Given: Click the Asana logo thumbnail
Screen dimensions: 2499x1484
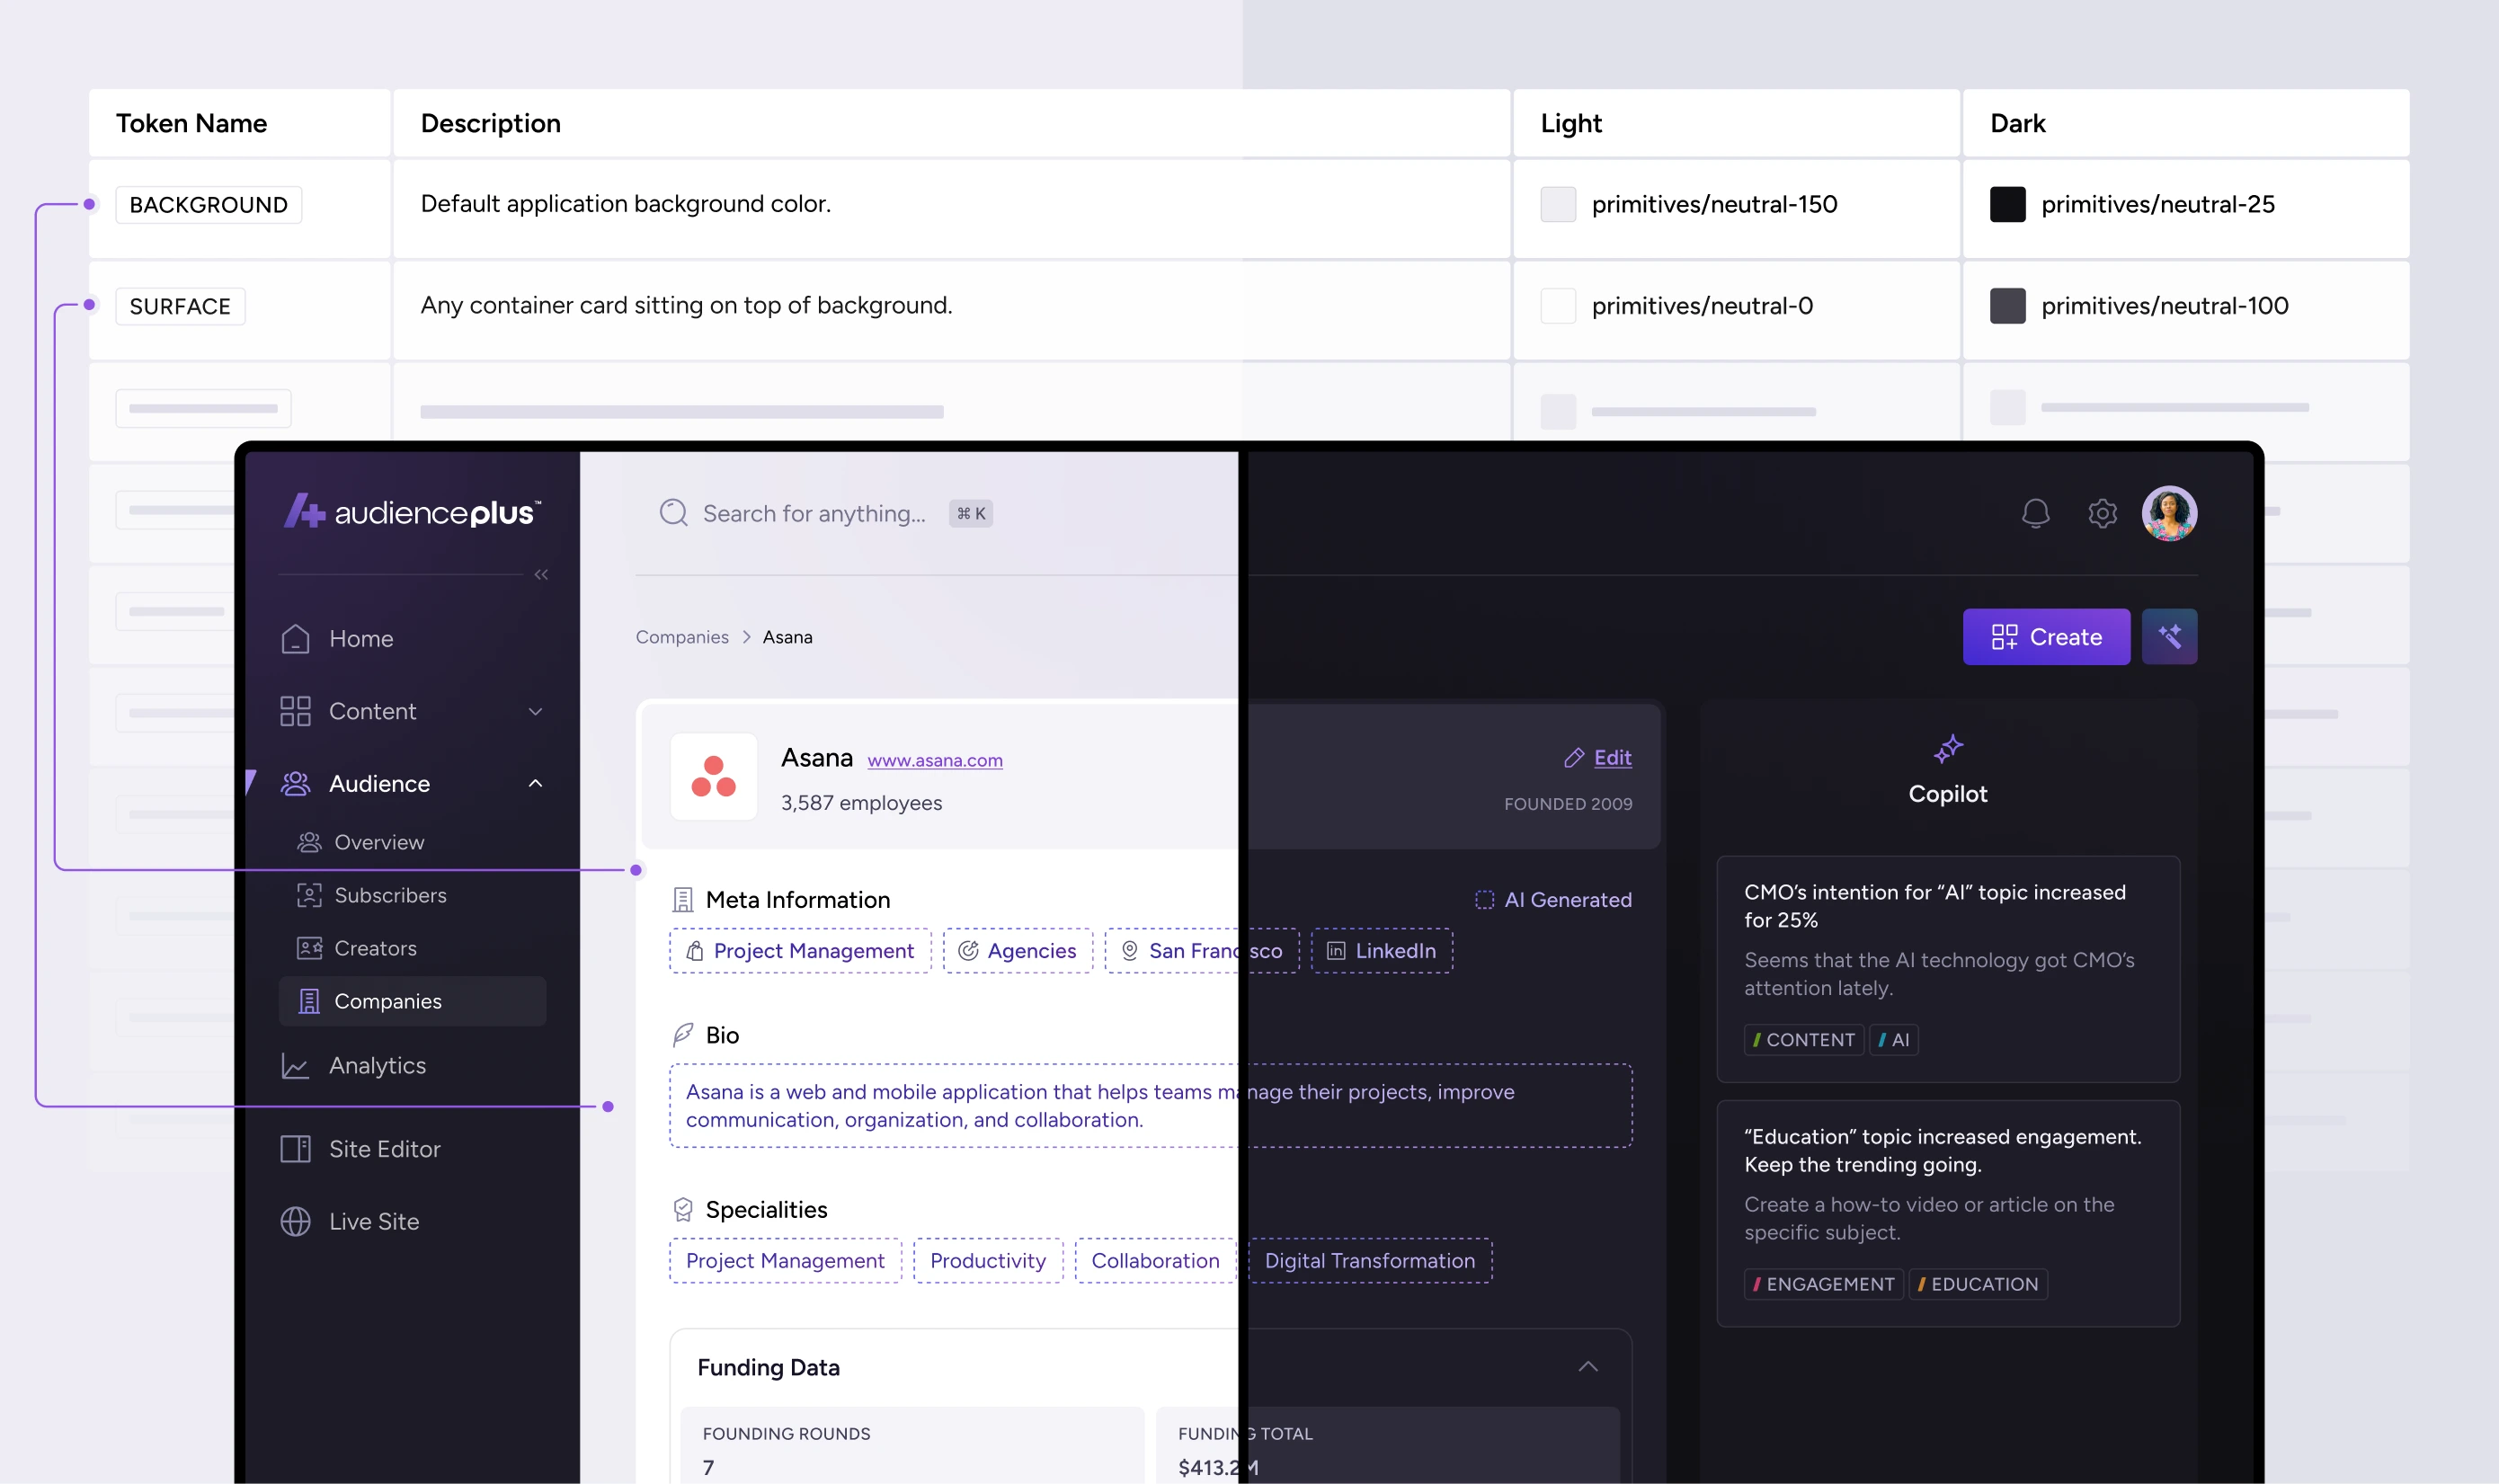Looking at the screenshot, I should point(713,777).
